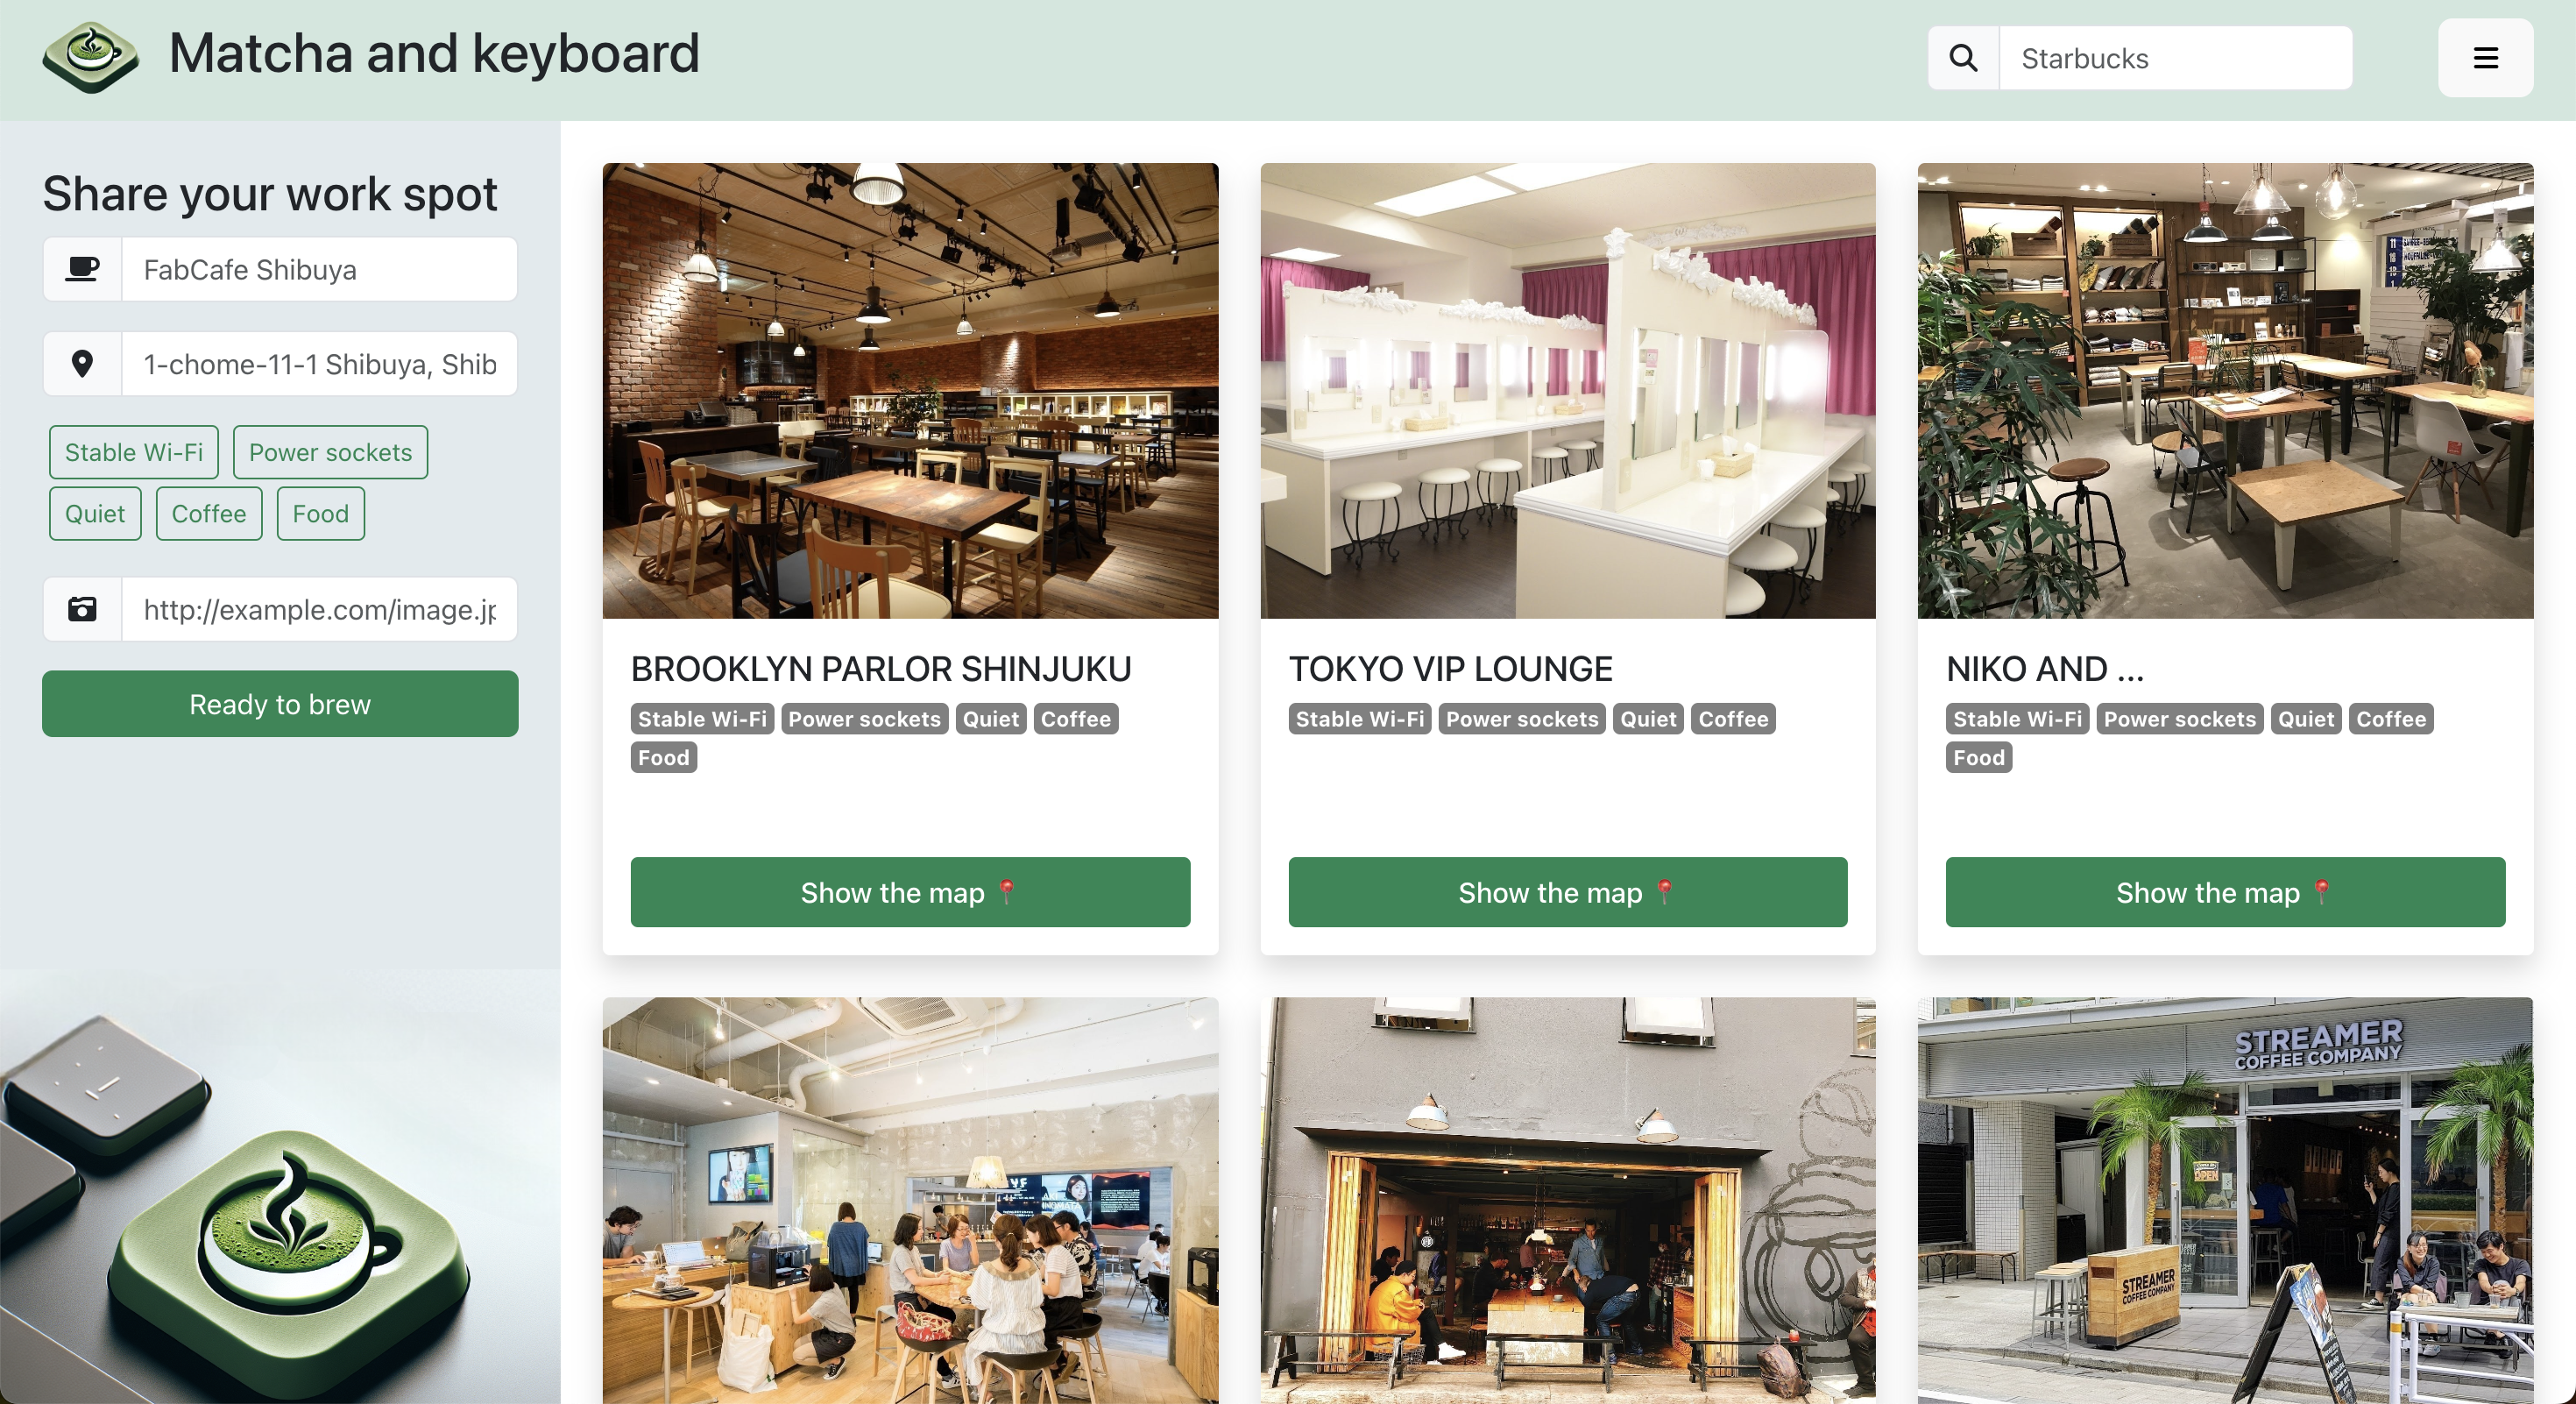Show the map for Niko And ...
The image size is (2576, 1404).
pyautogui.click(x=2225, y=892)
